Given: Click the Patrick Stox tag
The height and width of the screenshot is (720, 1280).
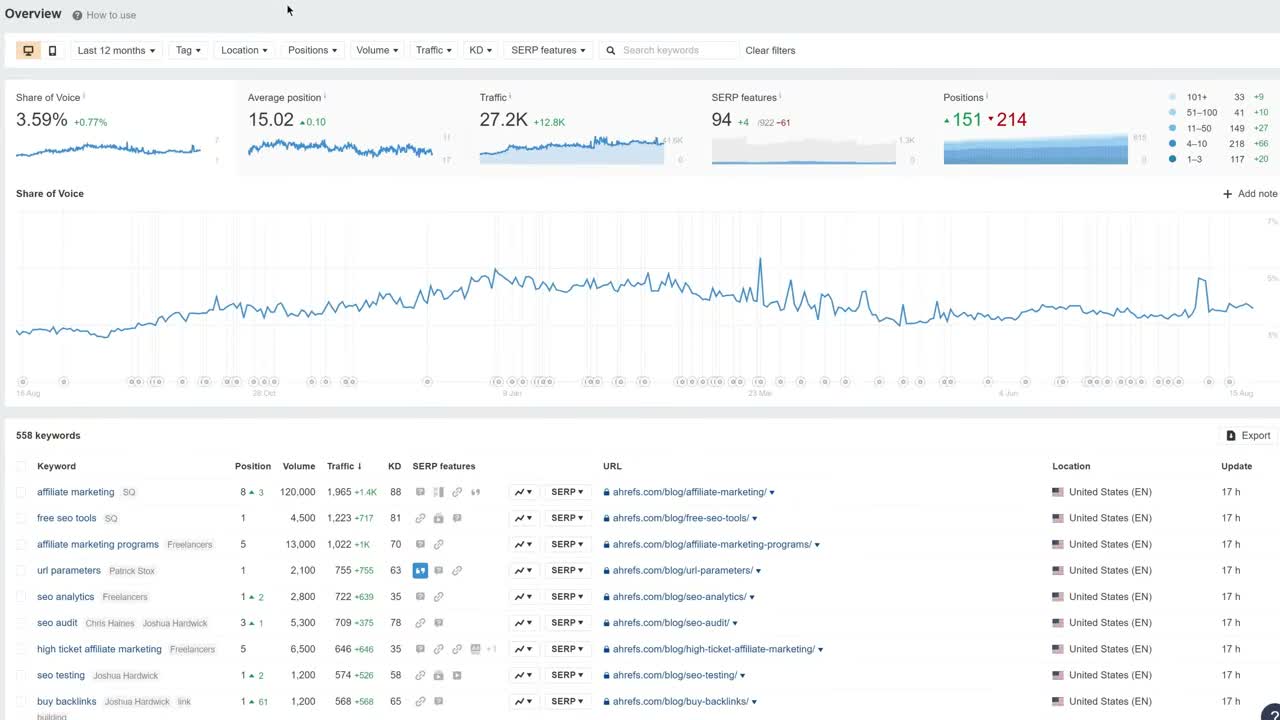Looking at the screenshot, I should (x=132, y=571).
